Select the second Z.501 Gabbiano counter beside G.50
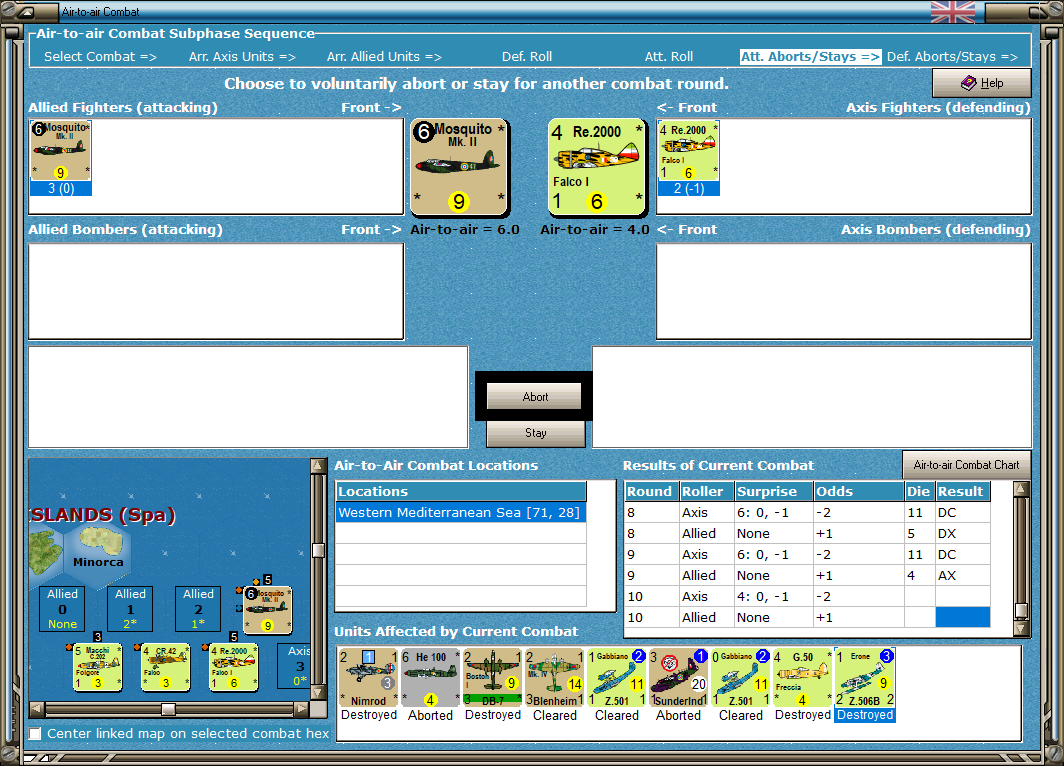1064x766 pixels. tap(741, 678)
